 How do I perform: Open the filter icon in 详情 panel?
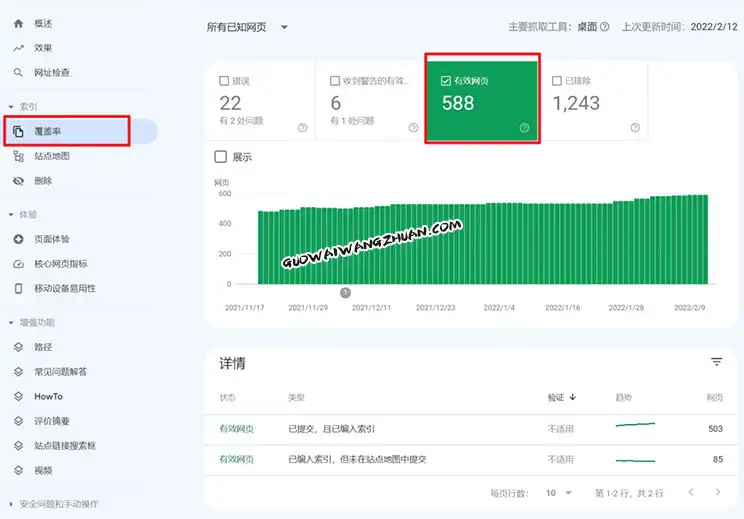coord(716,362)
